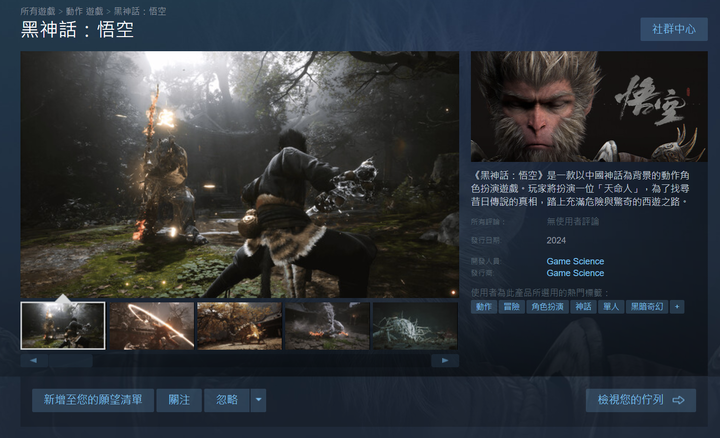Image resolution: width=720 pixels, height=438 pixels.
Task: Click 新增至您的願望清單 wishlist button
Action: click(x=93, y=400)
